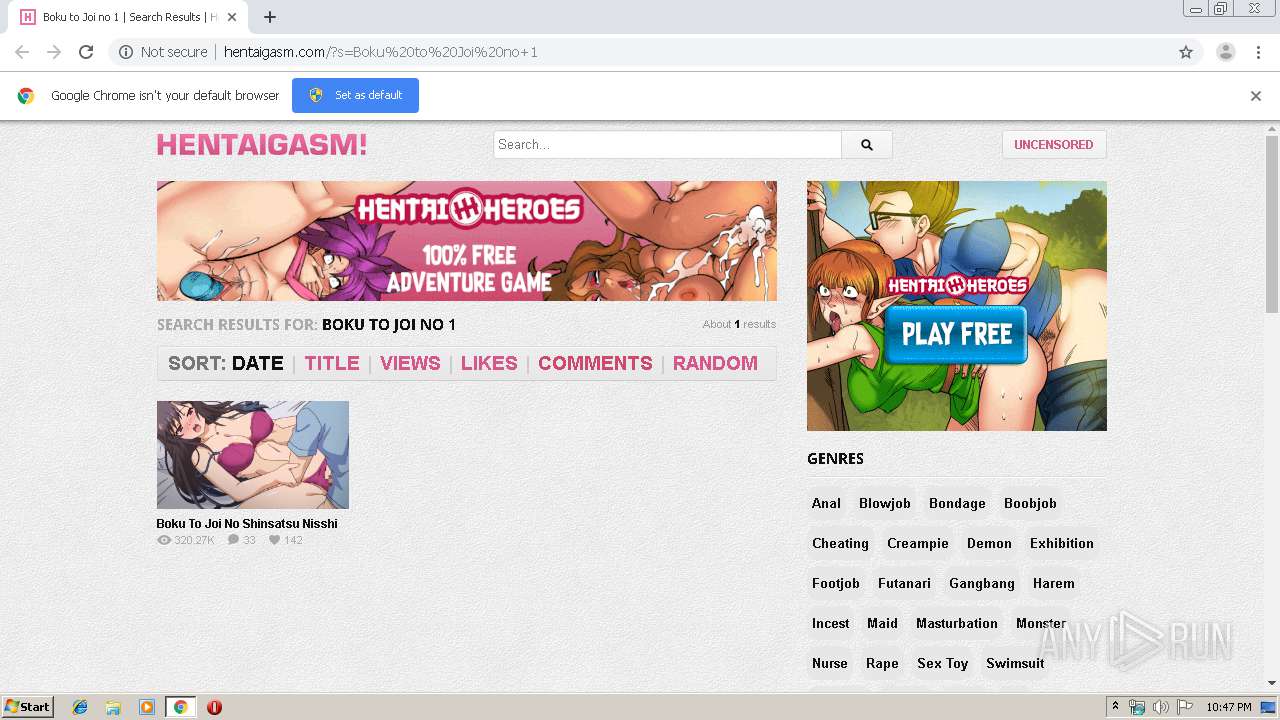Viewport: 1280px width, 720px height.
Task: Open a new tab with the plus button
Action: coord(270,17)
